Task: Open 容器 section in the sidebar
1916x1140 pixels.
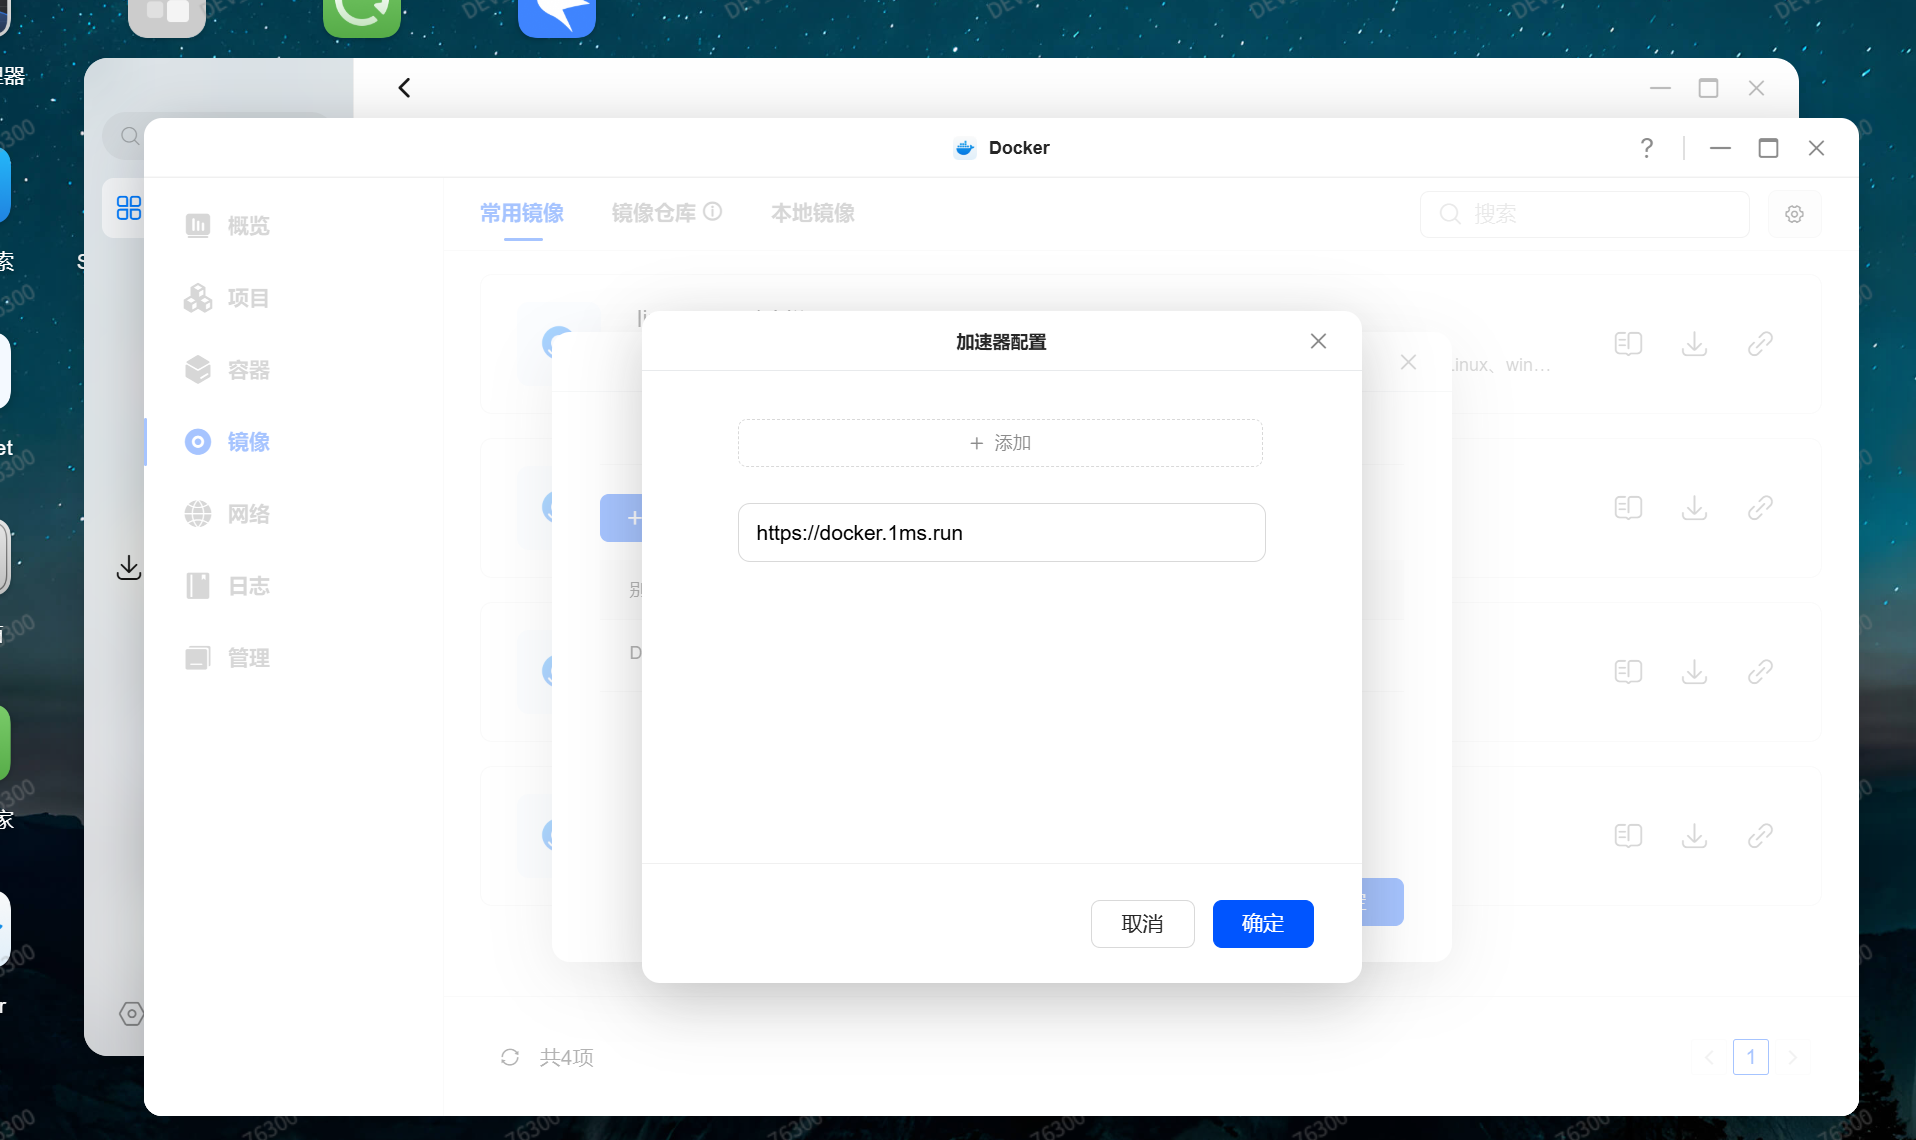Action: click(x=228, y=370)
